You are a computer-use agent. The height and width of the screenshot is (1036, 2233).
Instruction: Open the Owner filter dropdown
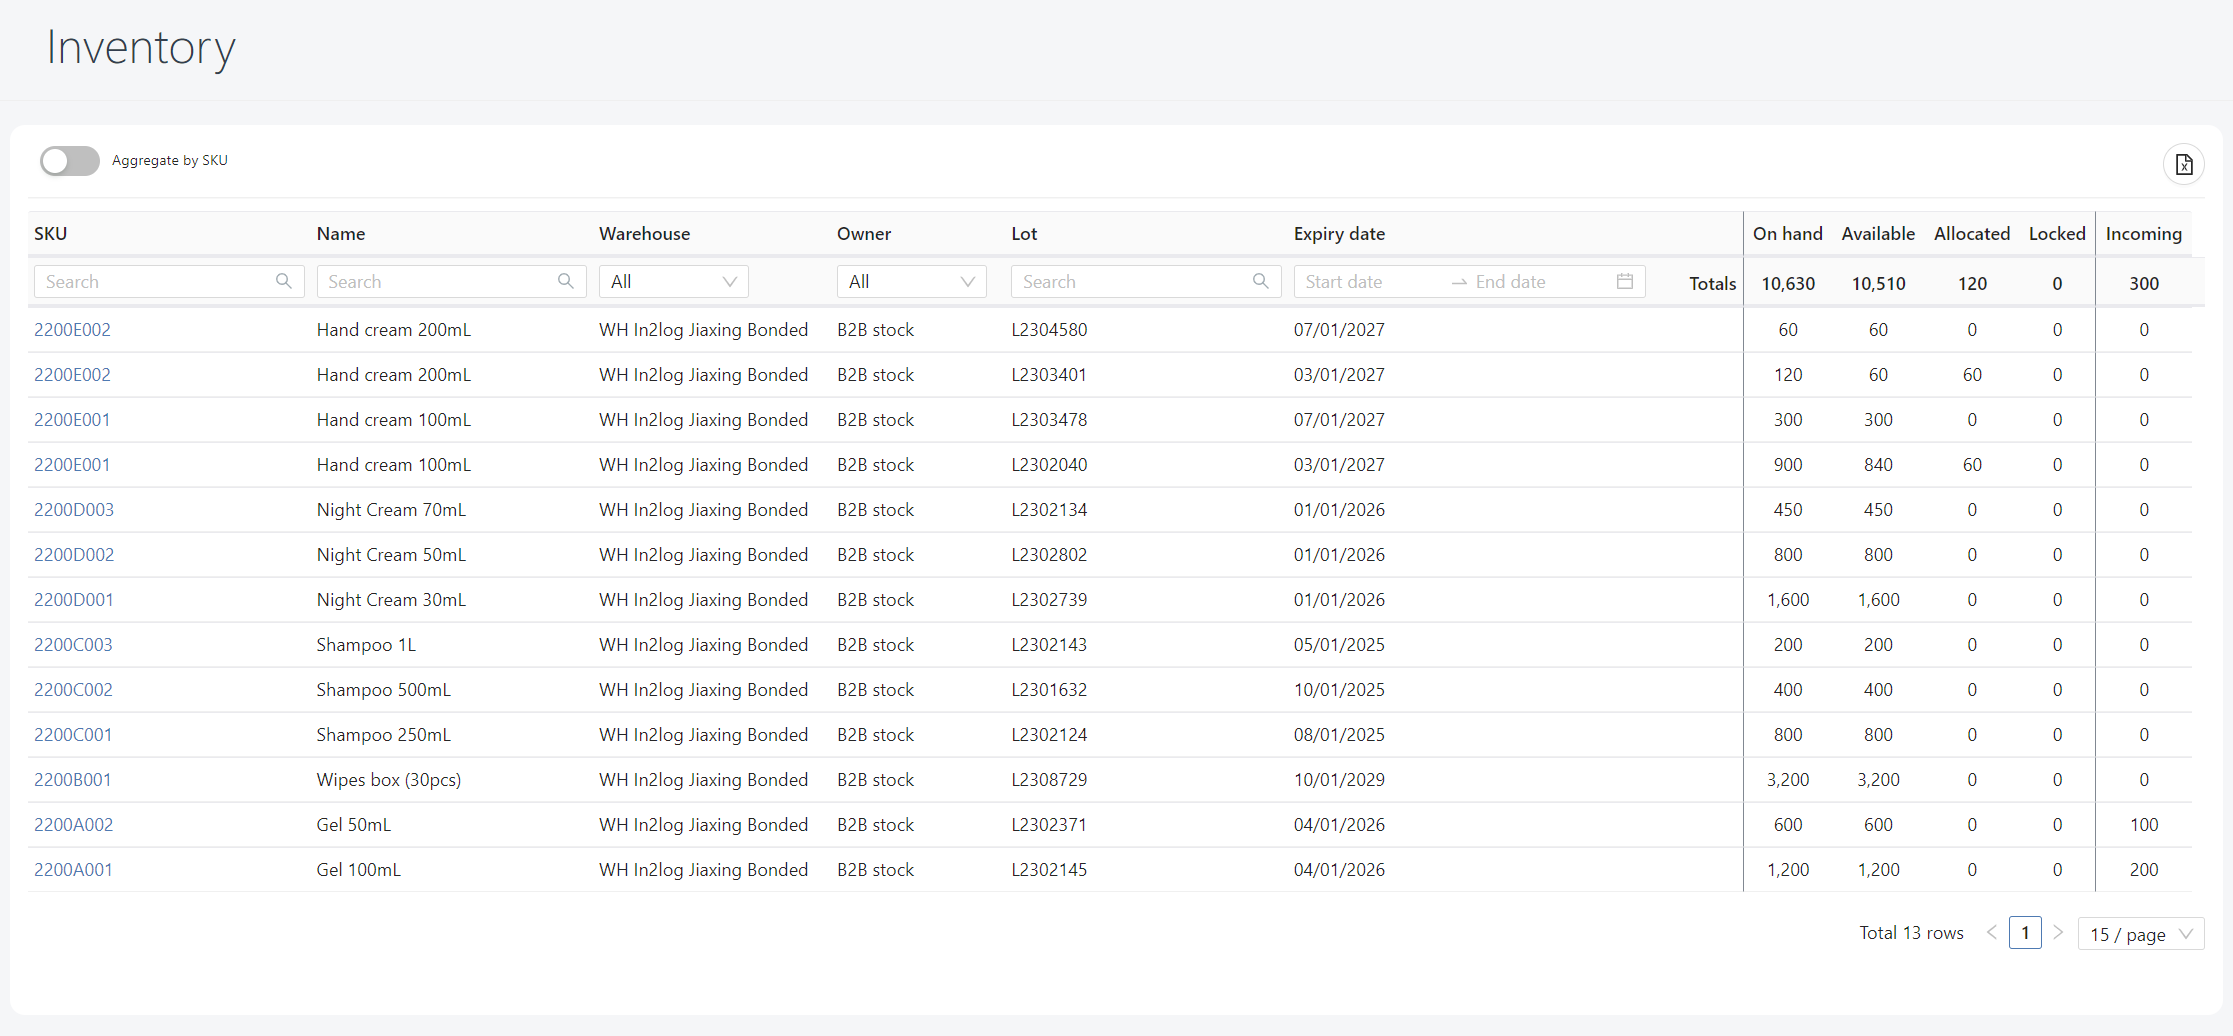tap(911, 282)
